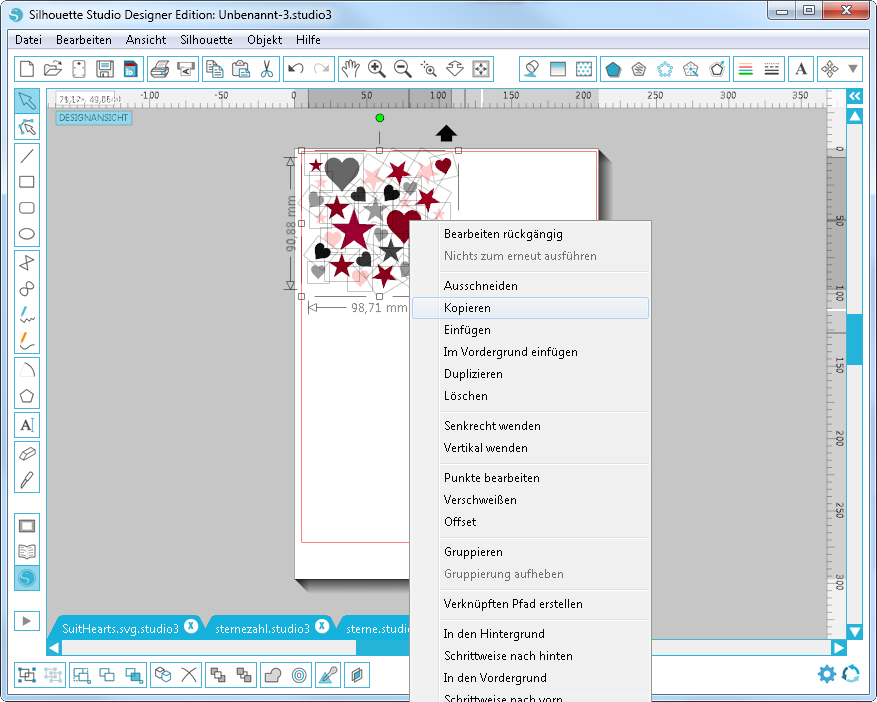Select the Eraser tool
The image size is (877, 702).
click(x=27, y=453)
